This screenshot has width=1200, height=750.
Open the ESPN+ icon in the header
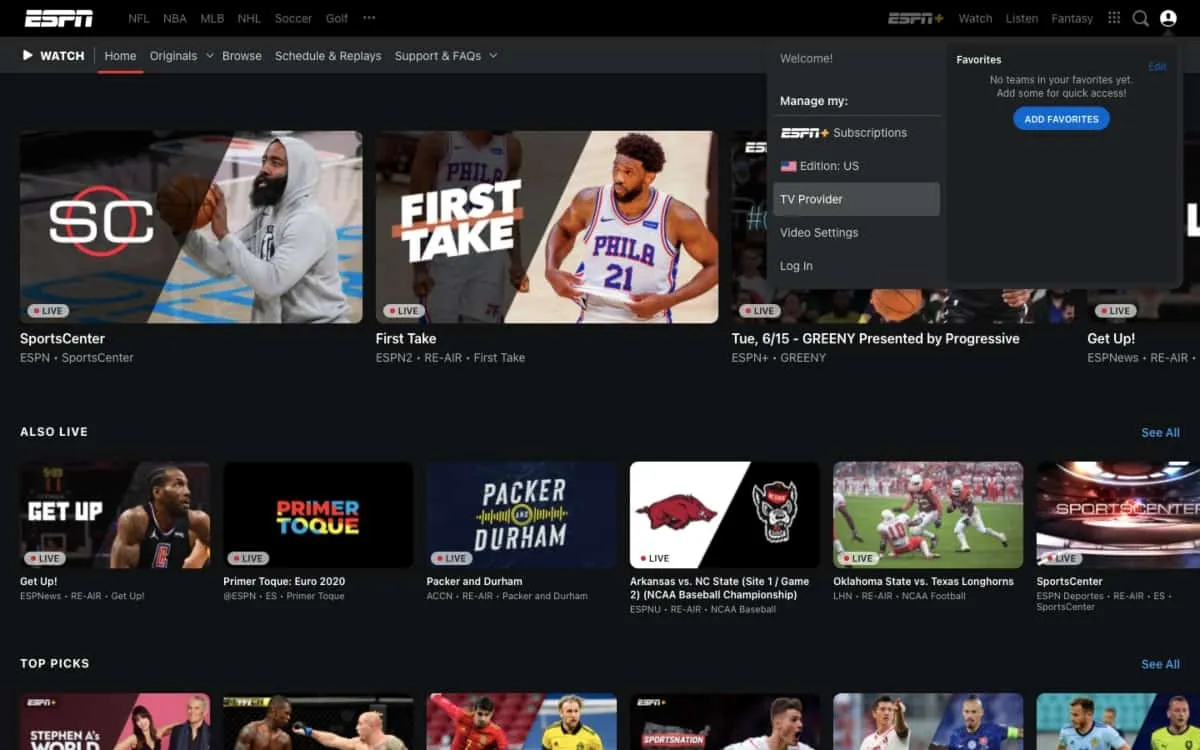point(915,17)
